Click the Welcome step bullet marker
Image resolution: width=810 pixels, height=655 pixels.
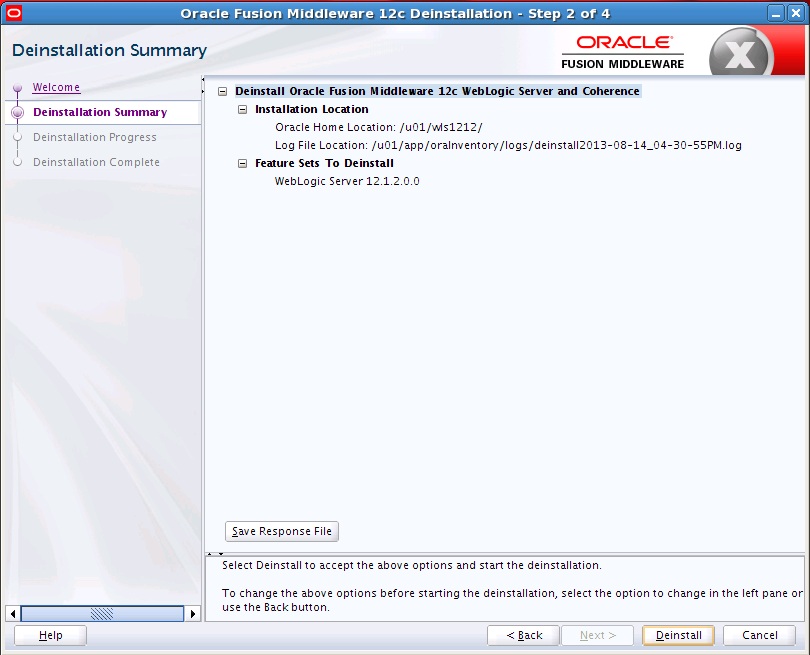[18, 88]
